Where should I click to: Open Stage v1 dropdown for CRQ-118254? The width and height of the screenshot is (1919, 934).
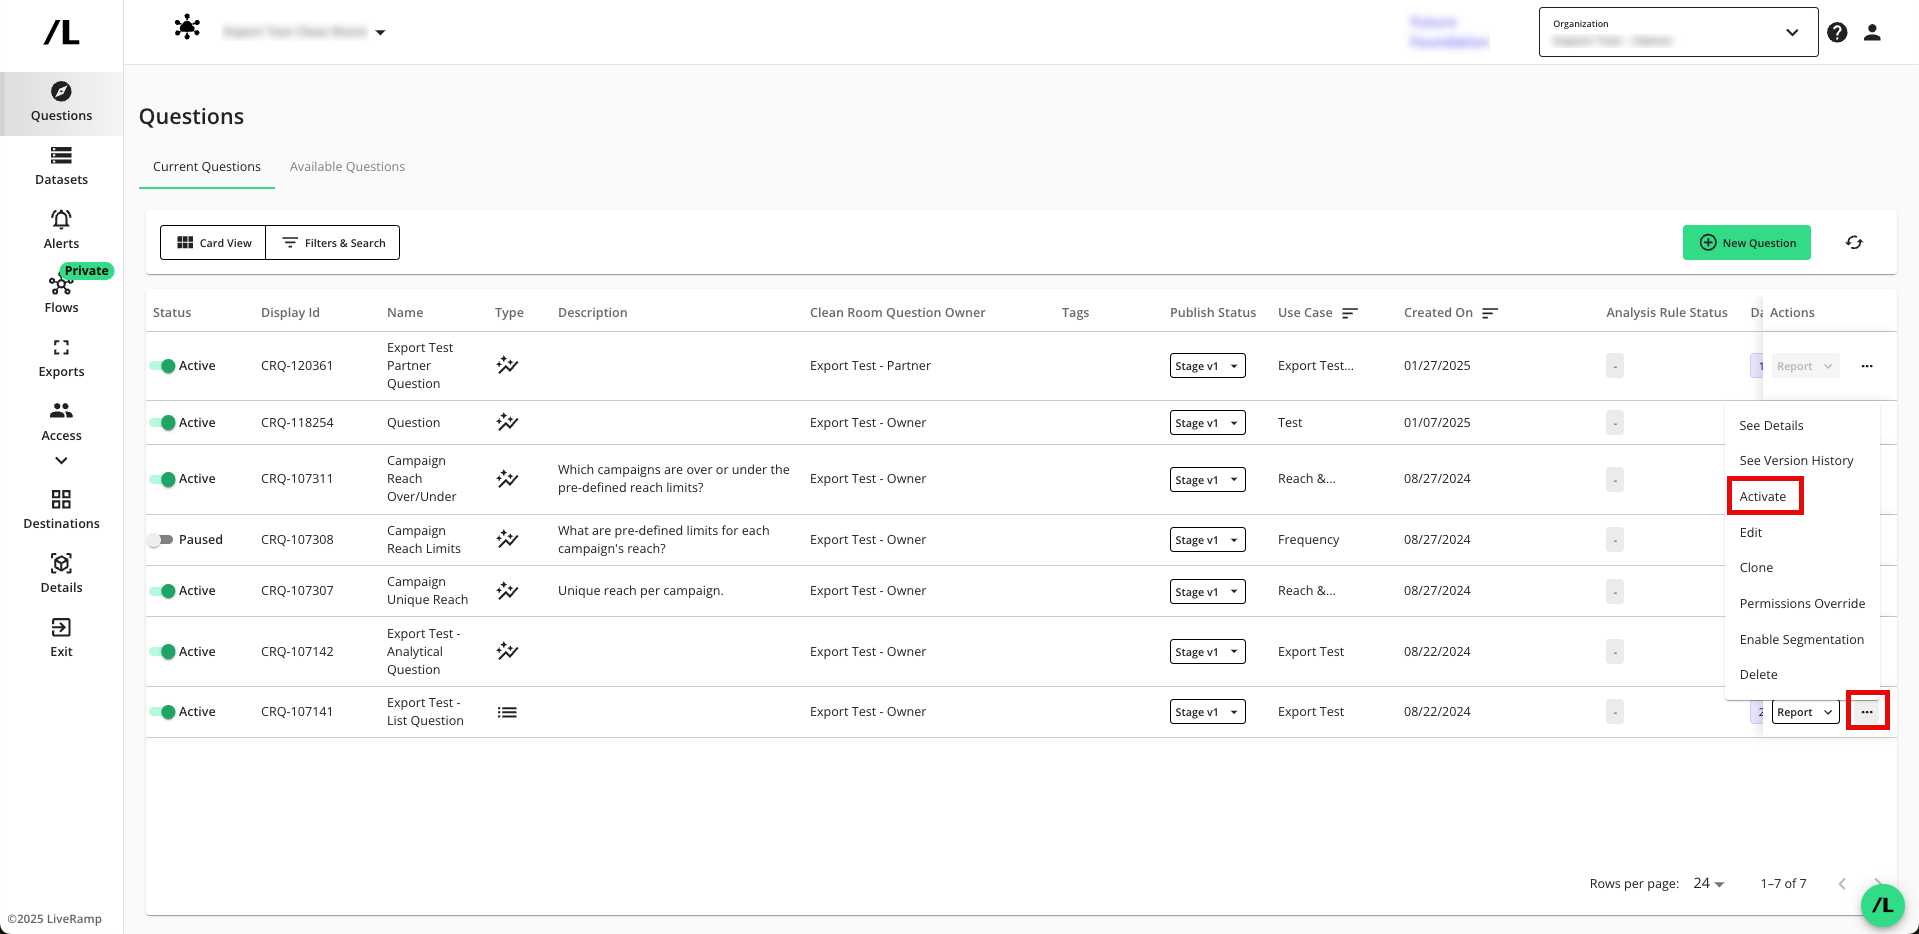point(1207,423)
